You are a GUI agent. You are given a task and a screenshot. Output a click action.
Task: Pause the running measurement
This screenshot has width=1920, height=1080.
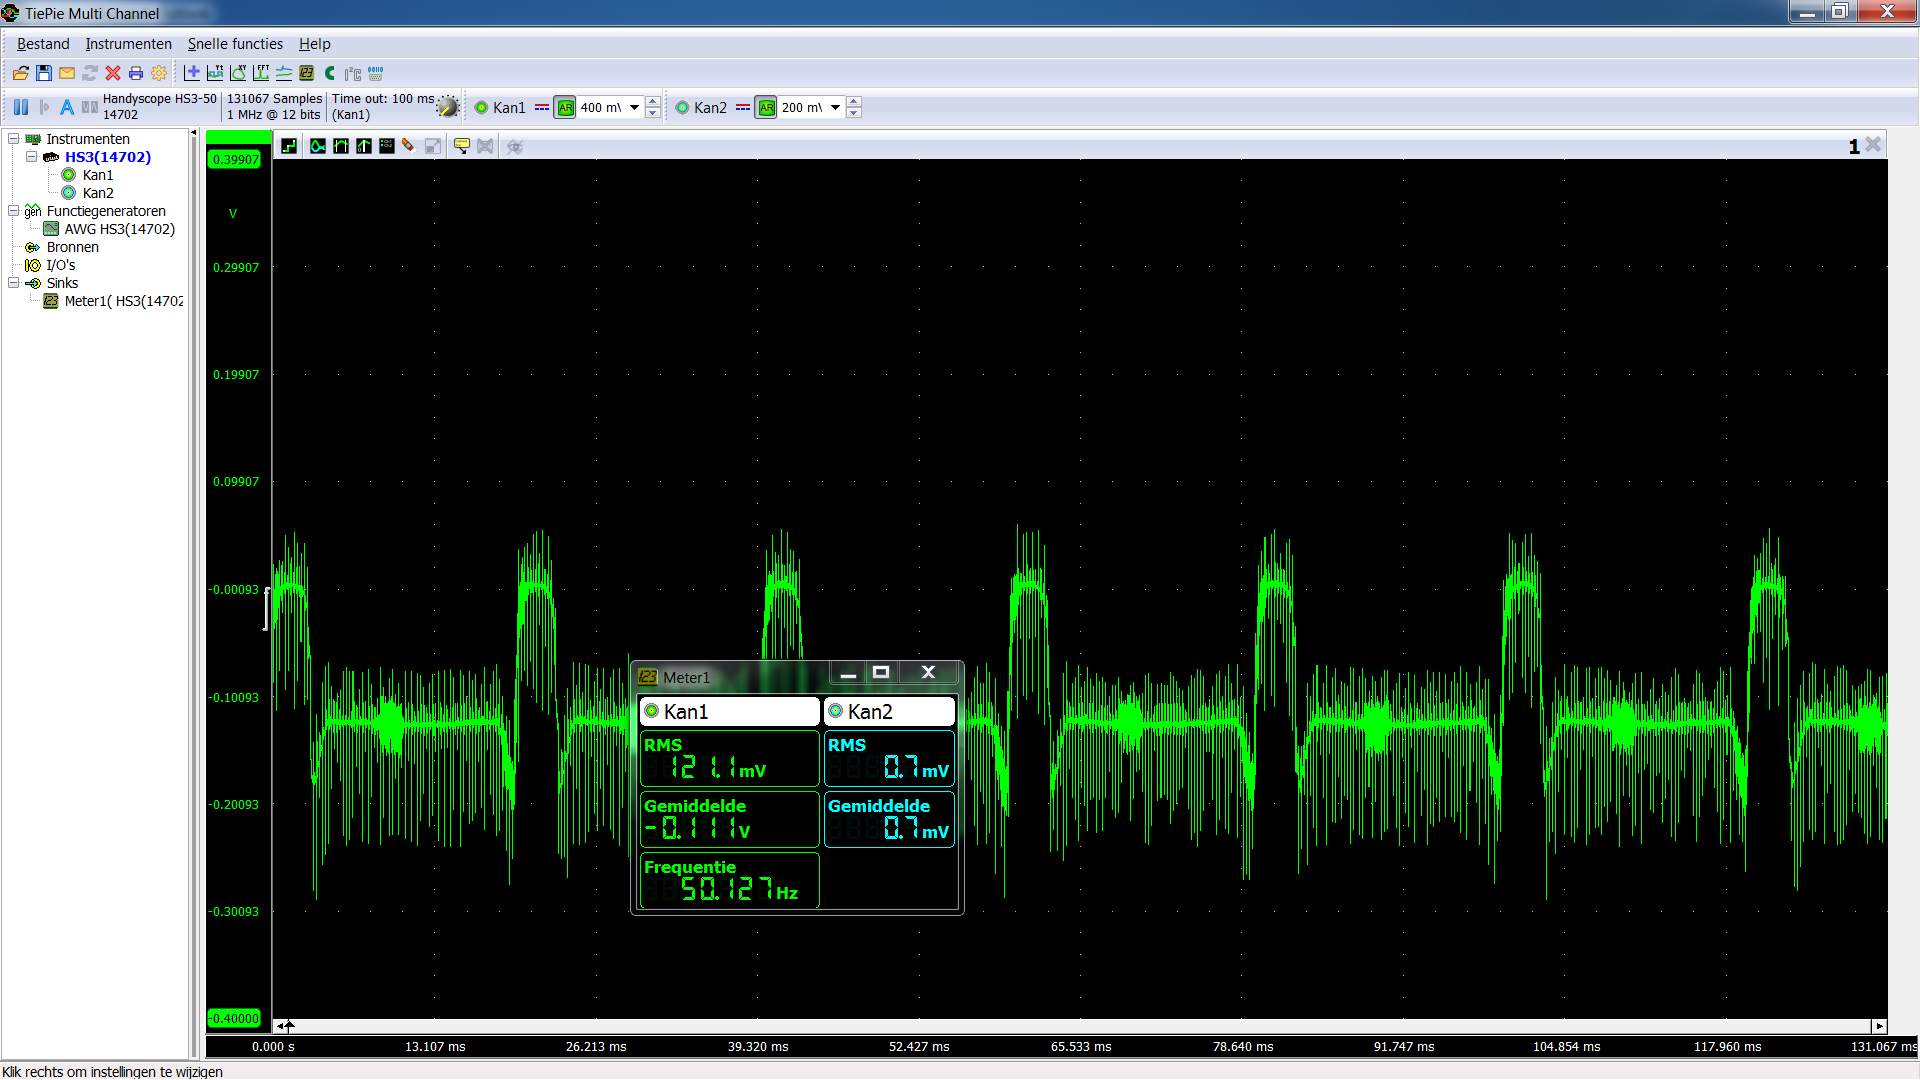(21, 107)
